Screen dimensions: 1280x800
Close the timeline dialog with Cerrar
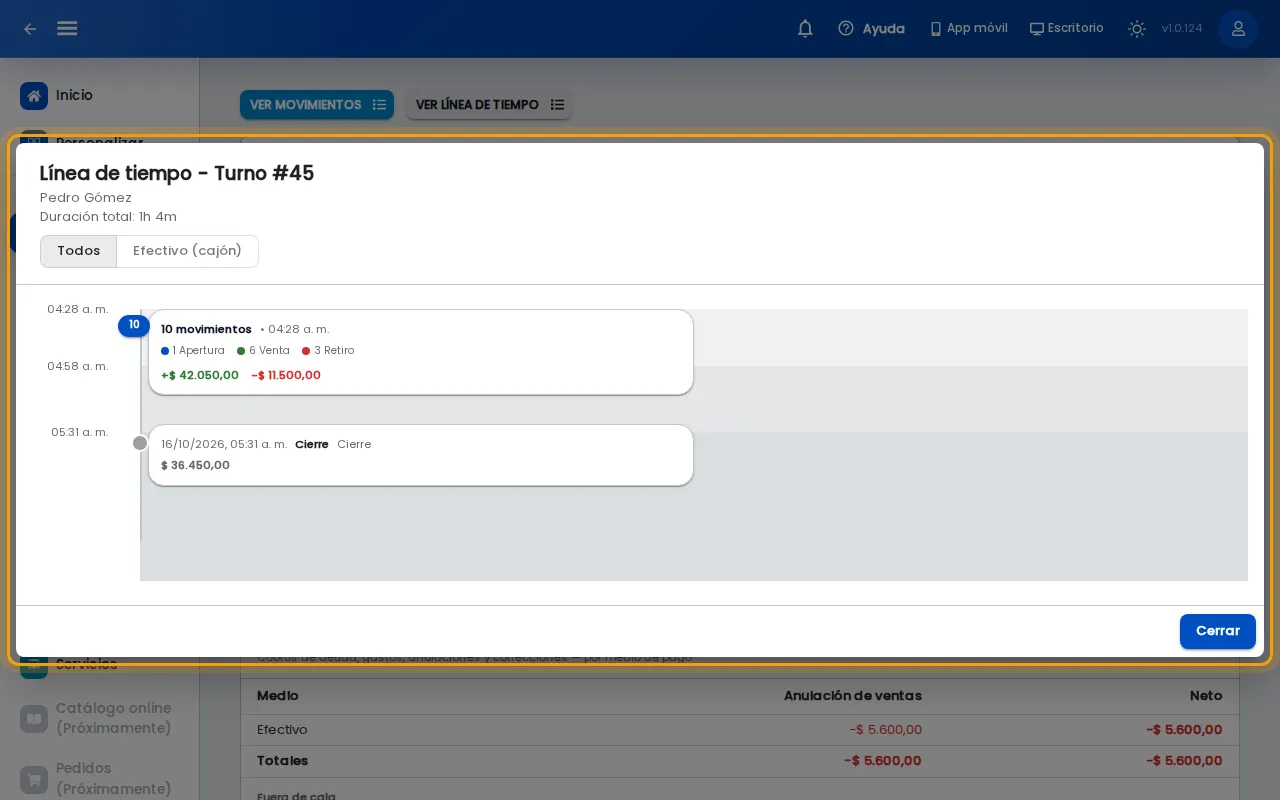click(x=1218, y=631)
